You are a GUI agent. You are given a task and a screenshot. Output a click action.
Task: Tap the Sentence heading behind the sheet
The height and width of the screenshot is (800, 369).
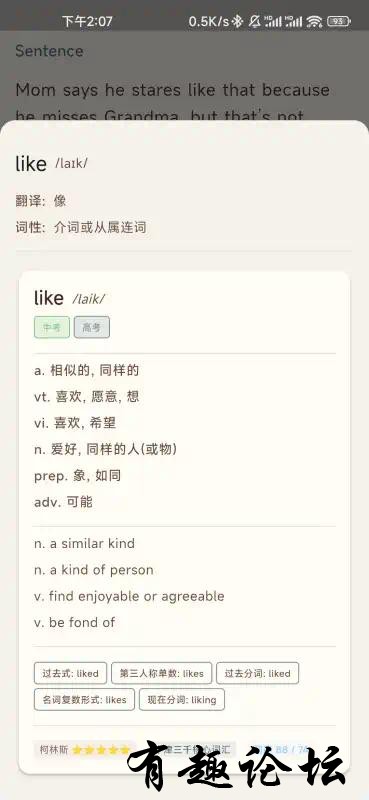(x=49, y=51)
